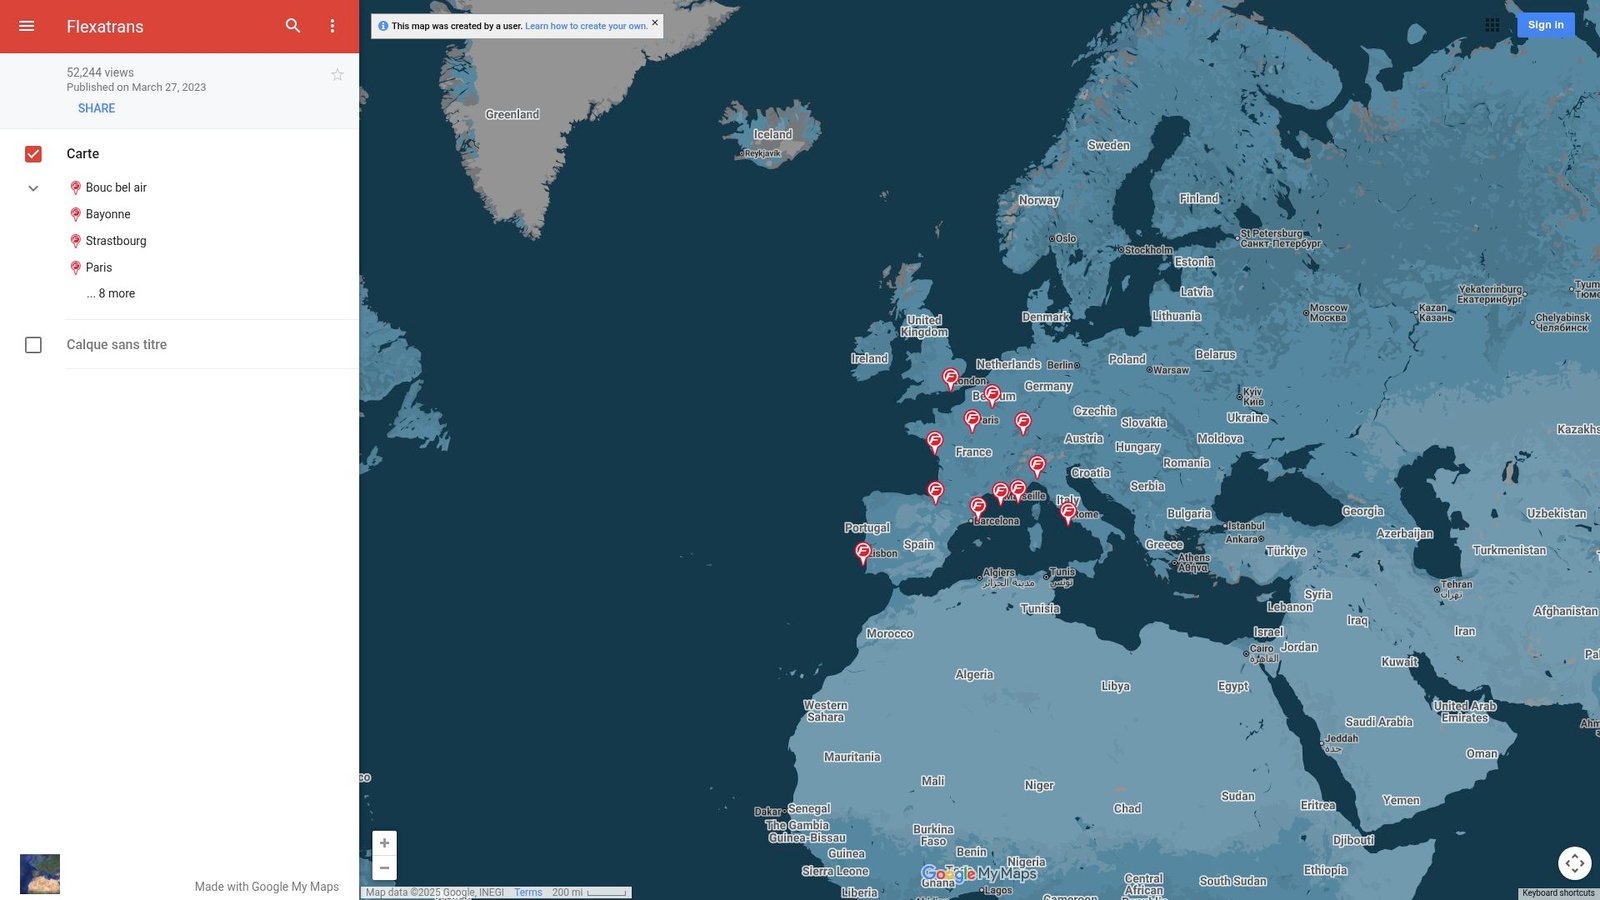
Task: Switch to satellite basemap thumbnail
Action: point(40,874)
